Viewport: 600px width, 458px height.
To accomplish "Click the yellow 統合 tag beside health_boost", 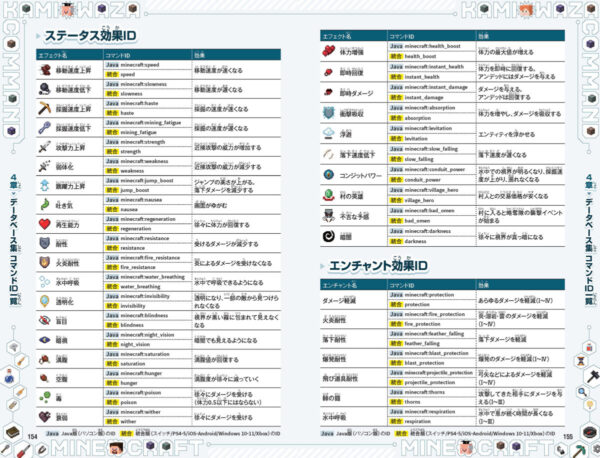I will point(392,57).
